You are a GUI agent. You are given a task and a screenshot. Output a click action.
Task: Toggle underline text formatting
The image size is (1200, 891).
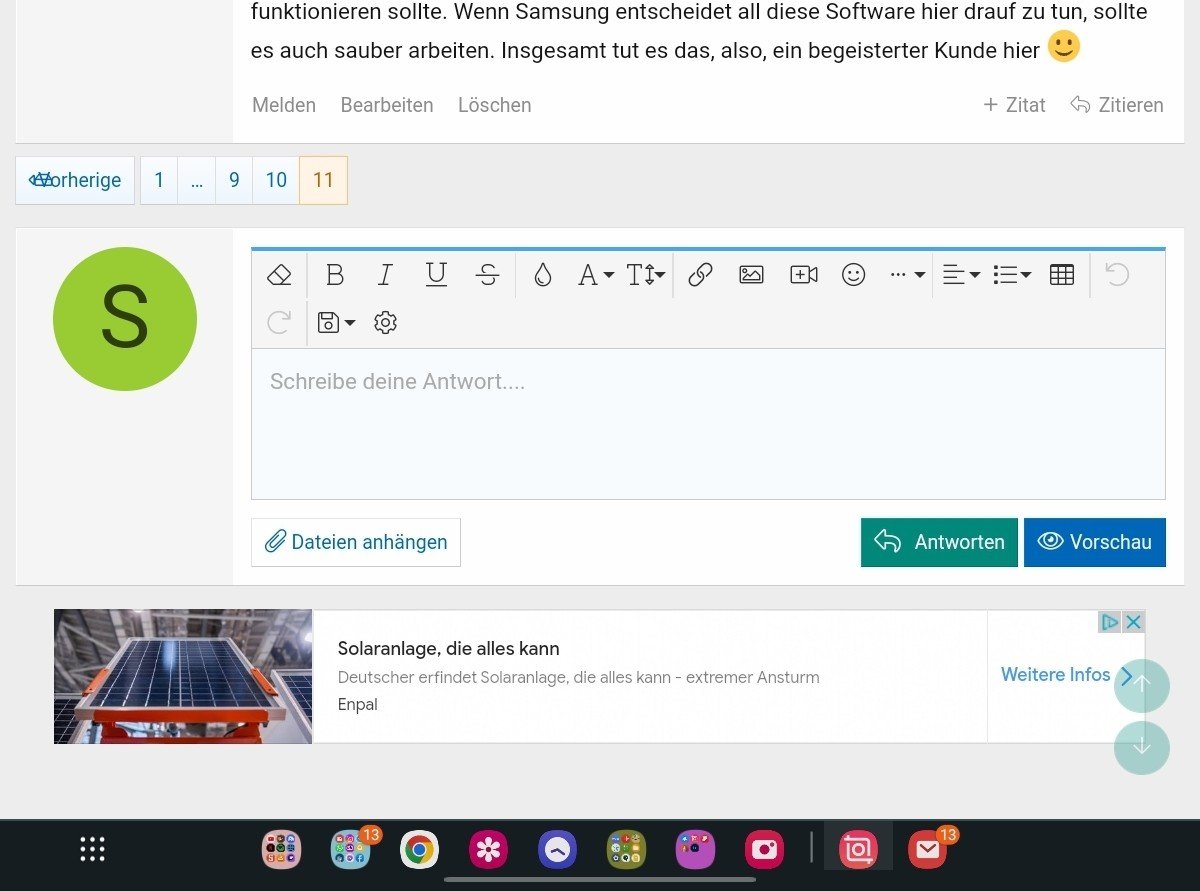(x=436, y=275)
